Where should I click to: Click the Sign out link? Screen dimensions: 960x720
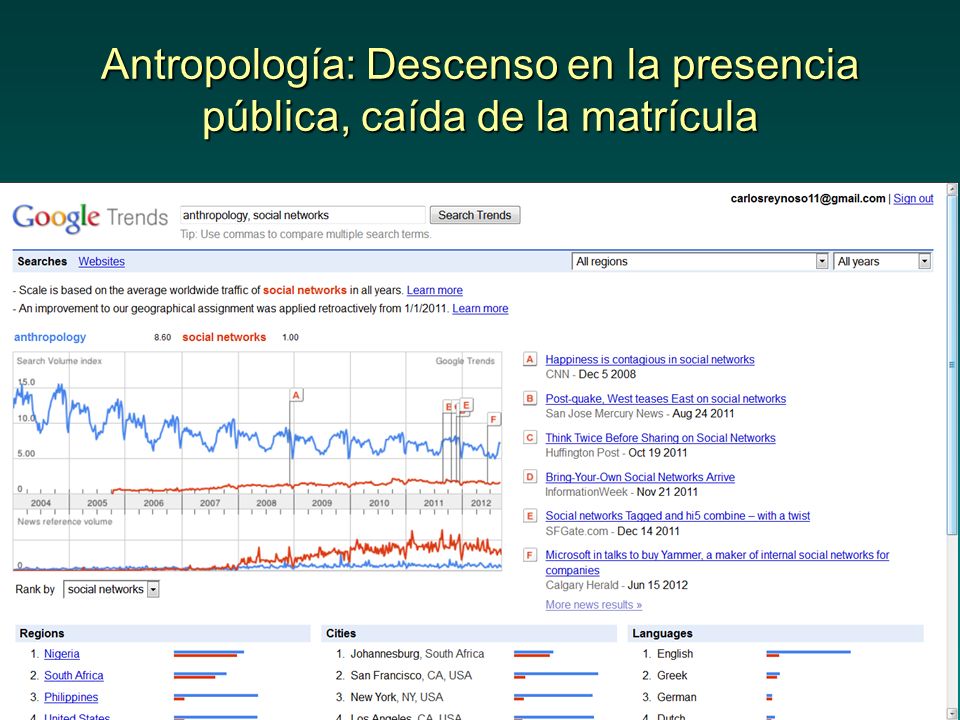tap(913, 198)
